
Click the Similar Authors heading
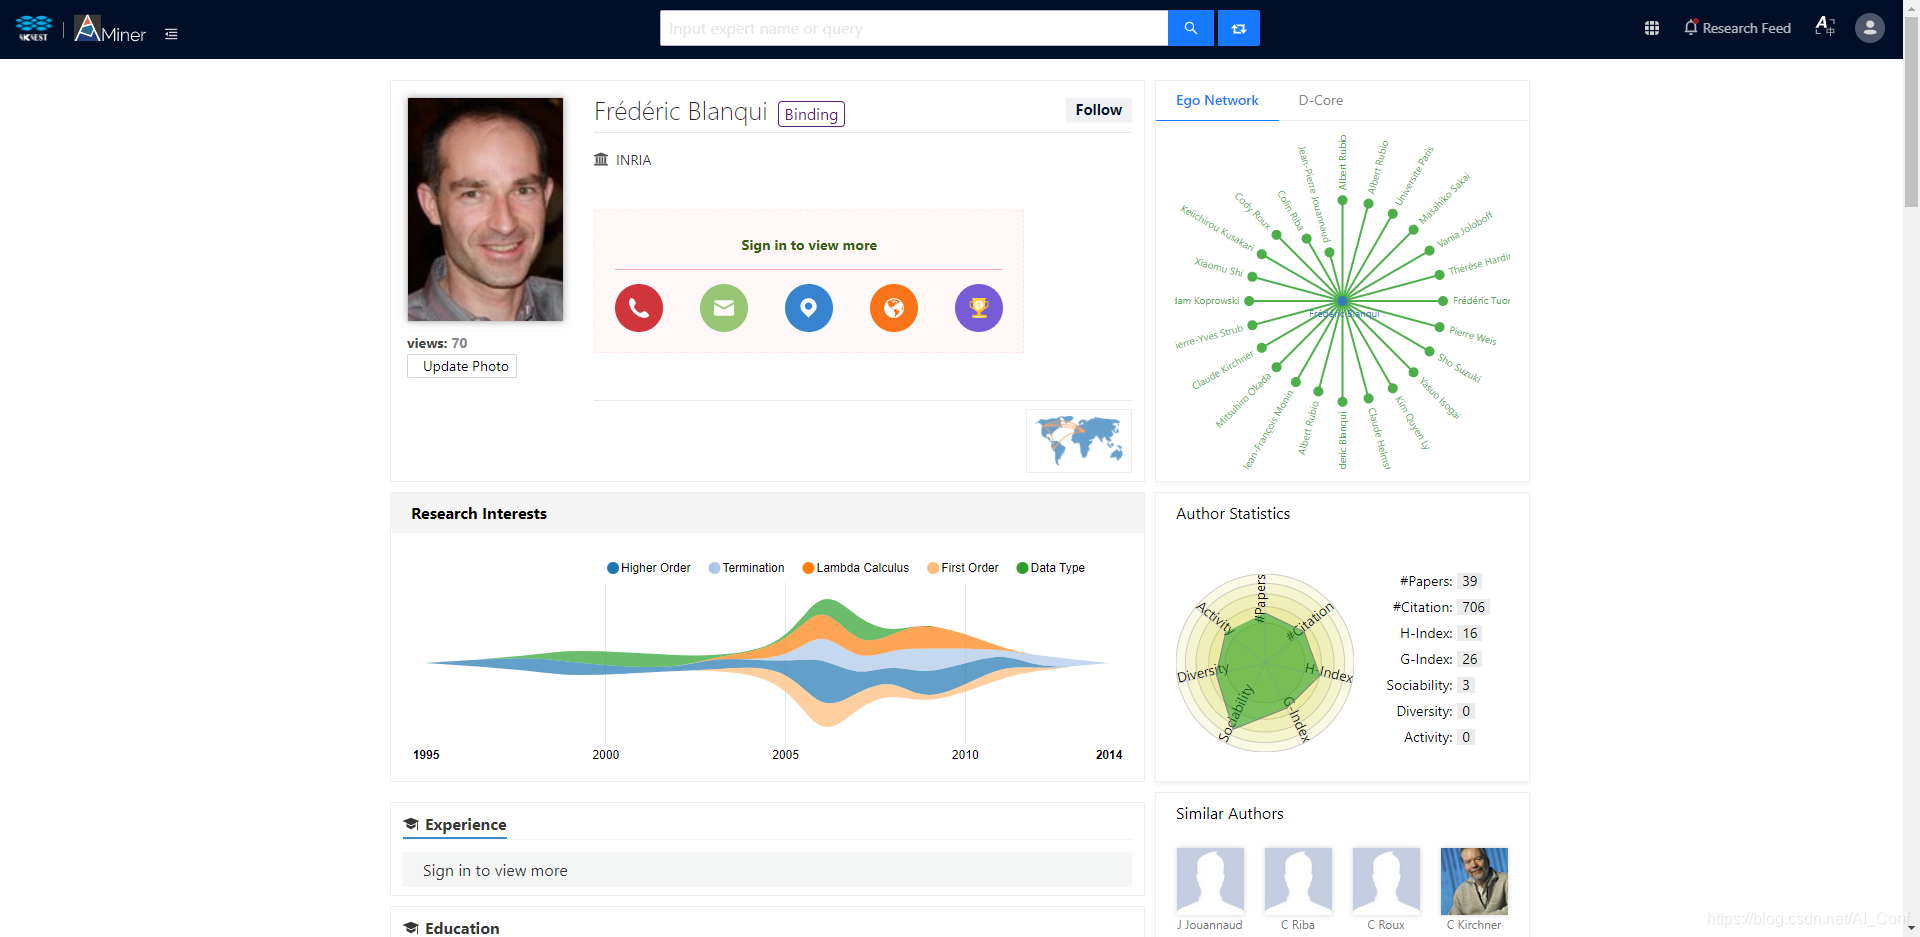tap(1229, 814)
